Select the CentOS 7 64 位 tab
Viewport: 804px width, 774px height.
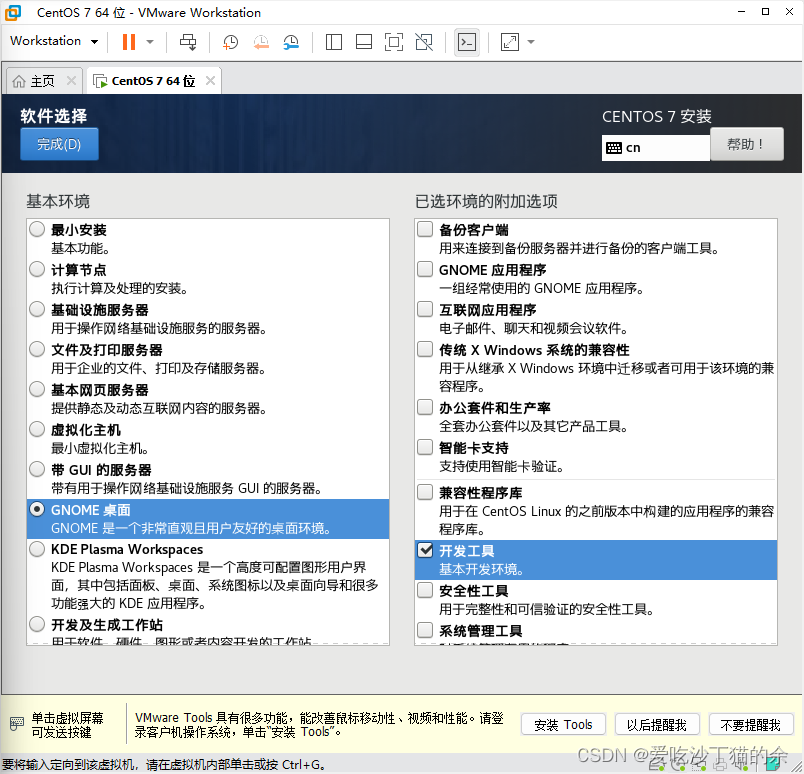(x=153, y=81)
